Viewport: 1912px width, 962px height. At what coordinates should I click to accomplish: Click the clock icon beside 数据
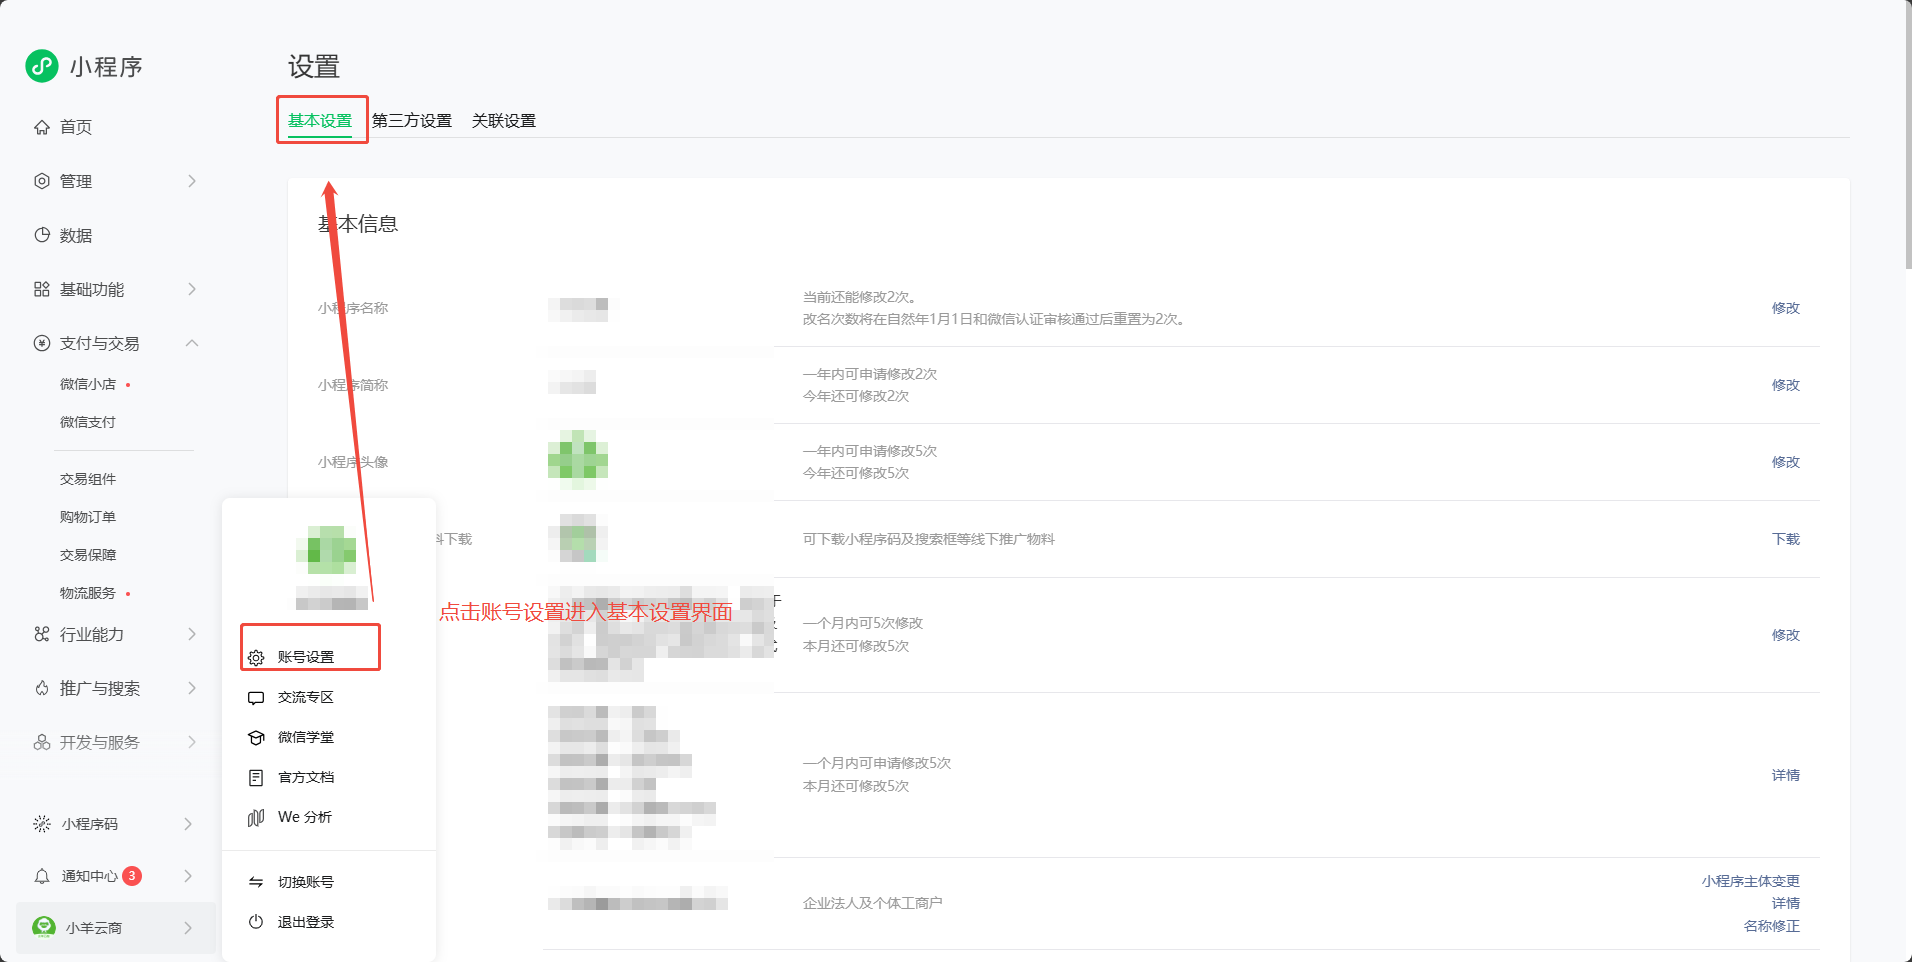pyautogui.click(x=42, y=235)
